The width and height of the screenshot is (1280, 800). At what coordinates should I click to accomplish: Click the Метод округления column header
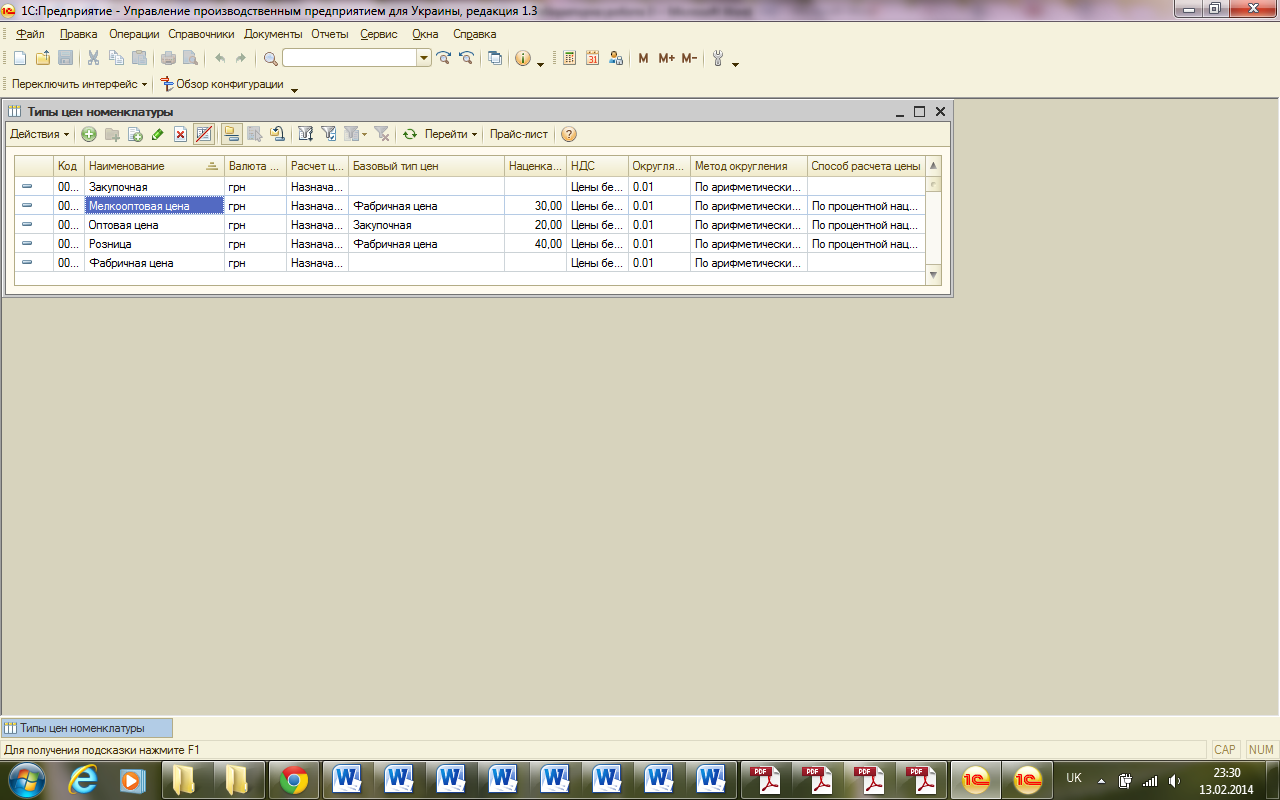[749, 166]
